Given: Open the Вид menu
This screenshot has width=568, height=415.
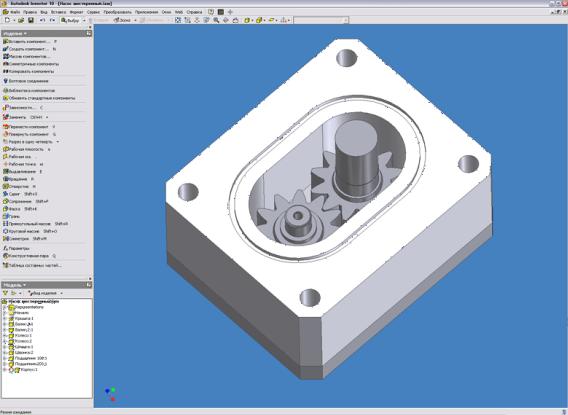Looking at the screenshot, I should pos(44,12).
